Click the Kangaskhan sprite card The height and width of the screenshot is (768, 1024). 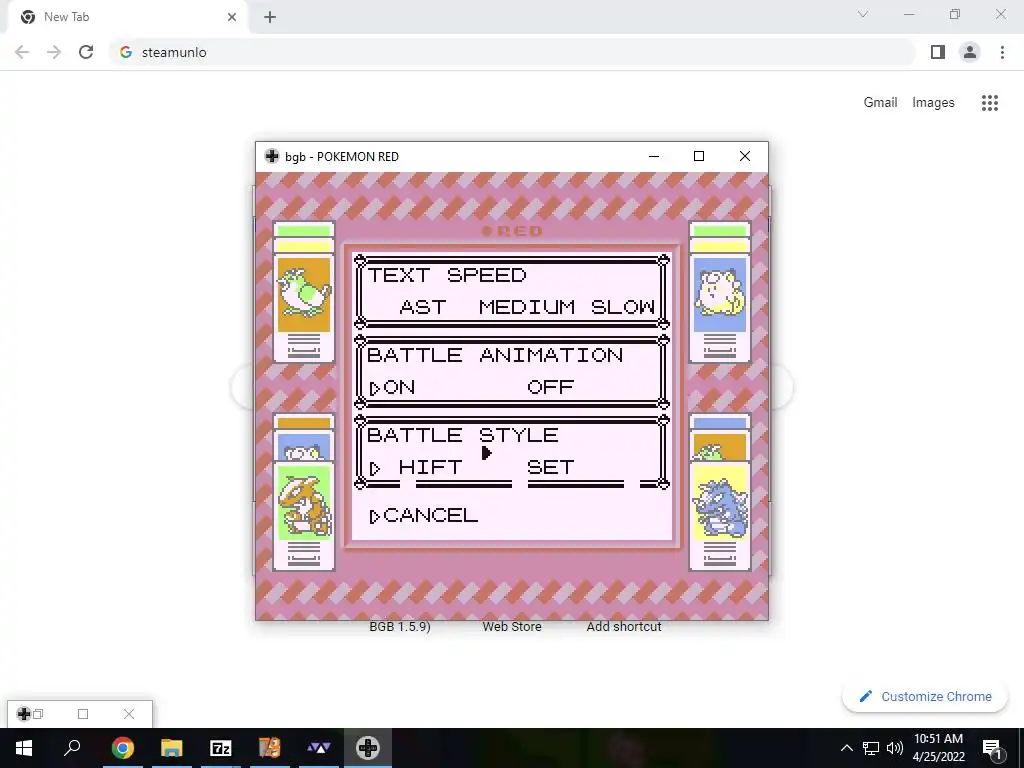(304, 516)
